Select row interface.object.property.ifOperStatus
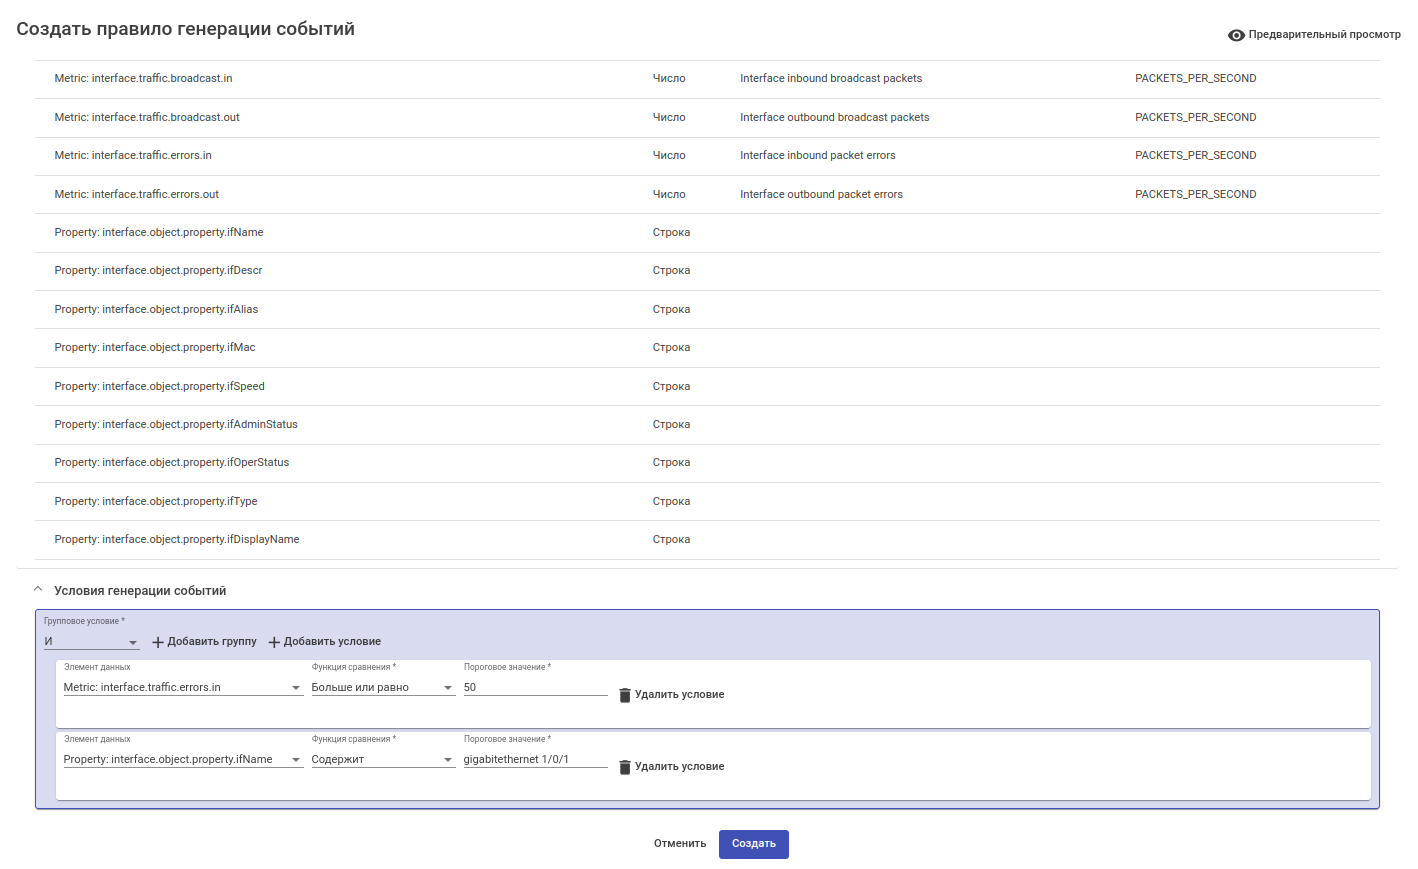Screen dimensions: 1418x869 [x=172, y=463]
